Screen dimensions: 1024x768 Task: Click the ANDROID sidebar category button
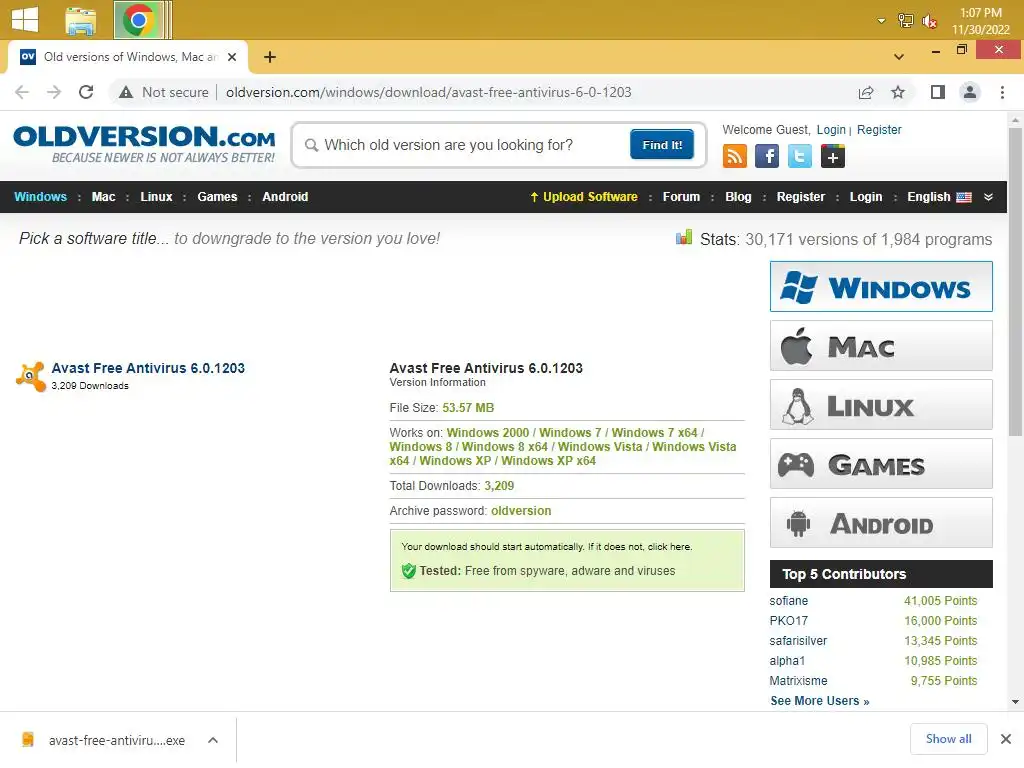pyautogui.click(x=881, y=523)
